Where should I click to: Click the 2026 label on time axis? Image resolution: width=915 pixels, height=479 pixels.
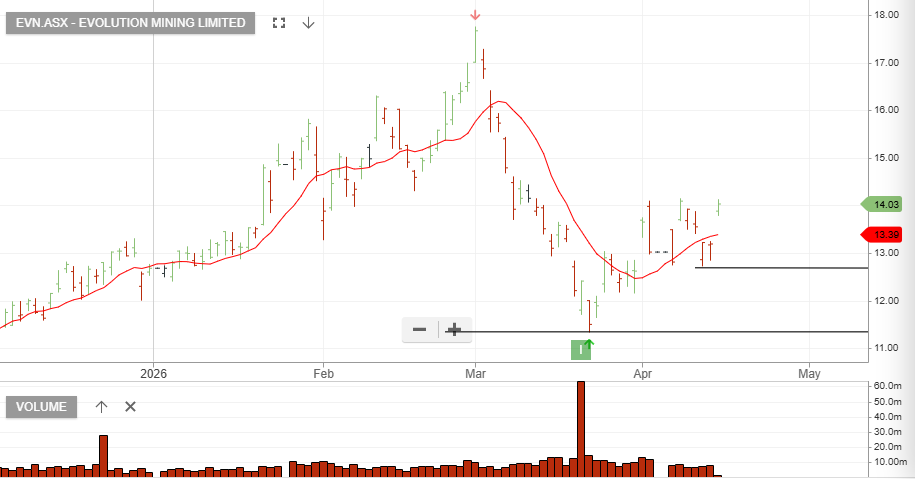click(153, 374)
